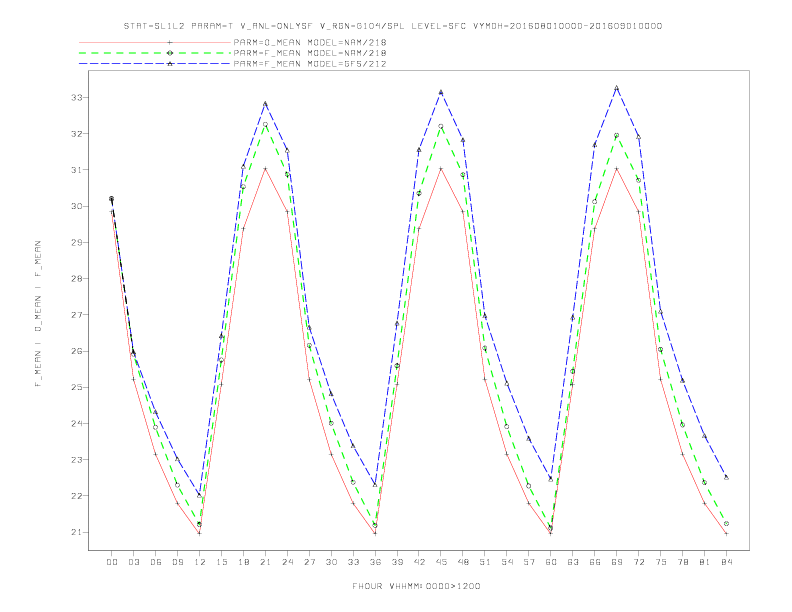This screenshot has width=792, height=612.
Task: Click x-axis tick label 21
Action: click(265, 562)
